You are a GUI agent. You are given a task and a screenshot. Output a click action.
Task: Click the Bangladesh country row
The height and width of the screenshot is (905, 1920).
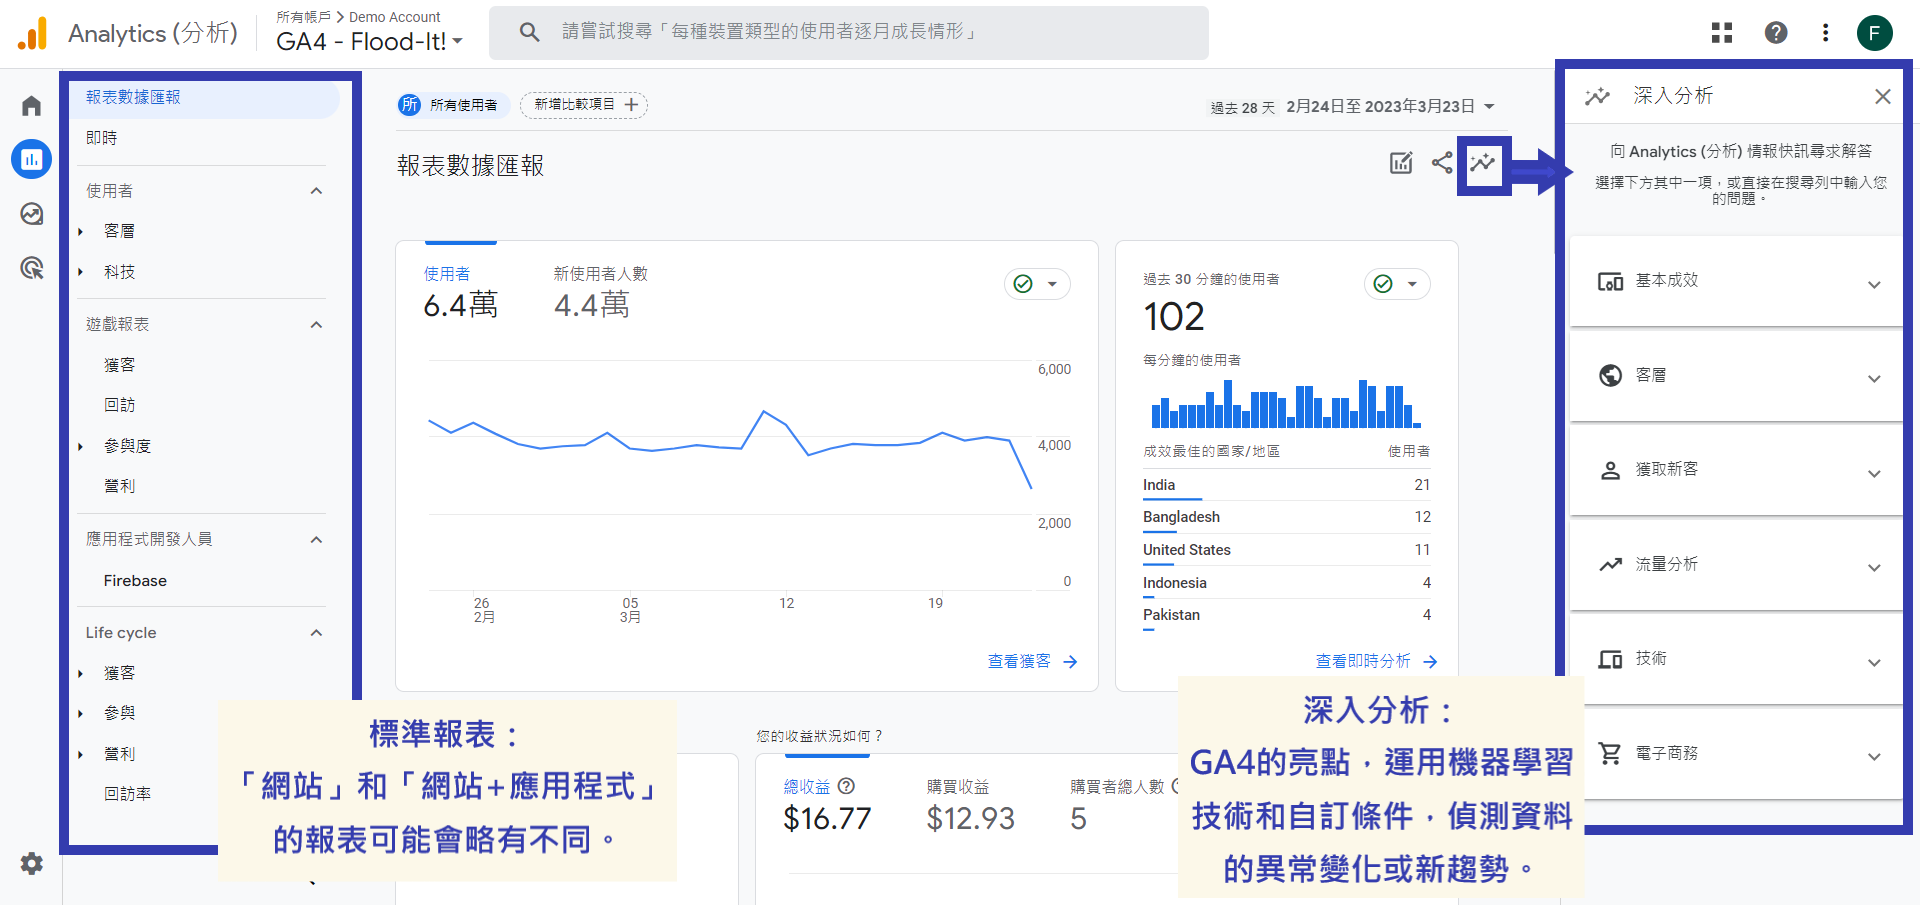(x=1287, y=517)
